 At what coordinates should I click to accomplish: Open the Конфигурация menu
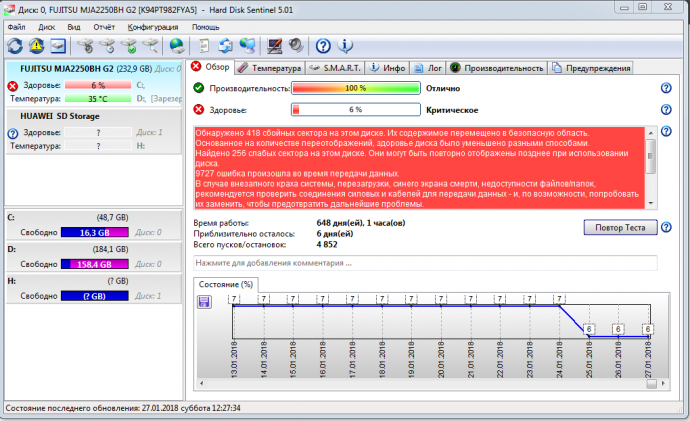tap(153, 27)
